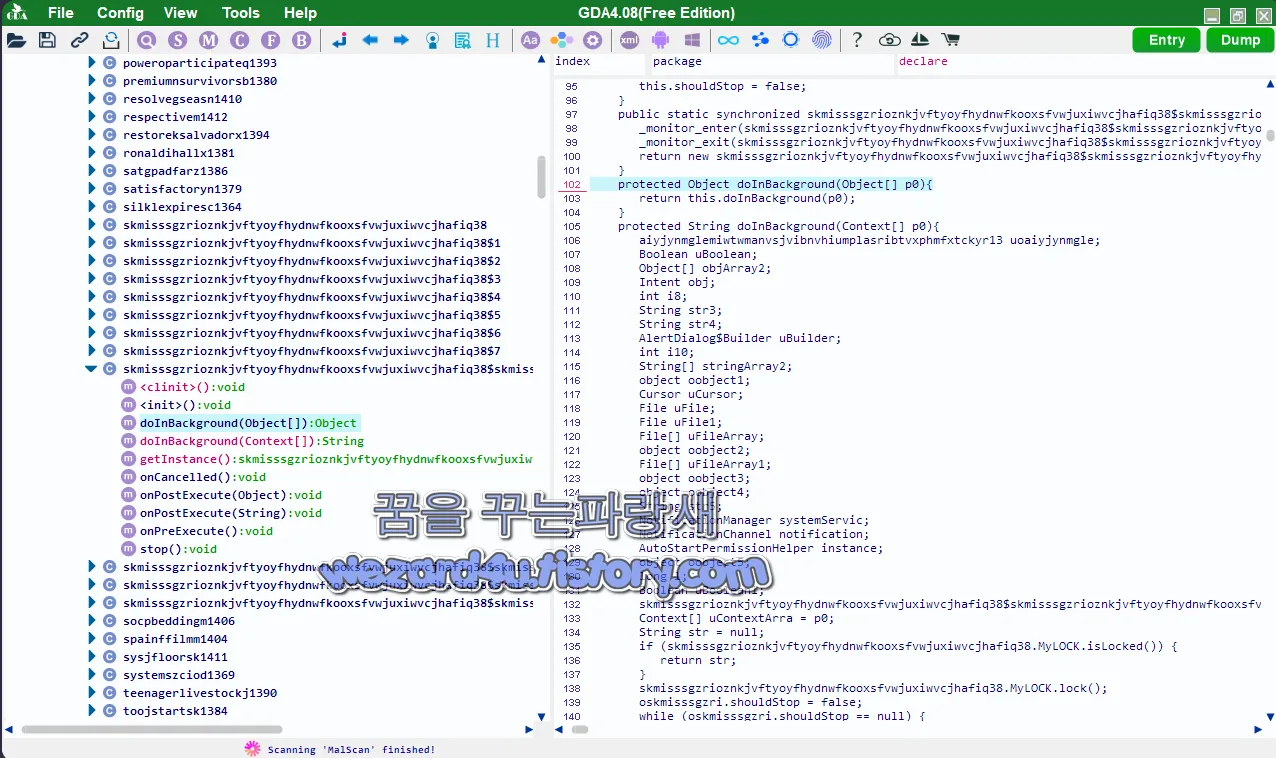This screenshot has height=758, width=1276.
Task: Select the onPostExecute(Object):void method
Action: pyautogui.click(x=231, y=495)
